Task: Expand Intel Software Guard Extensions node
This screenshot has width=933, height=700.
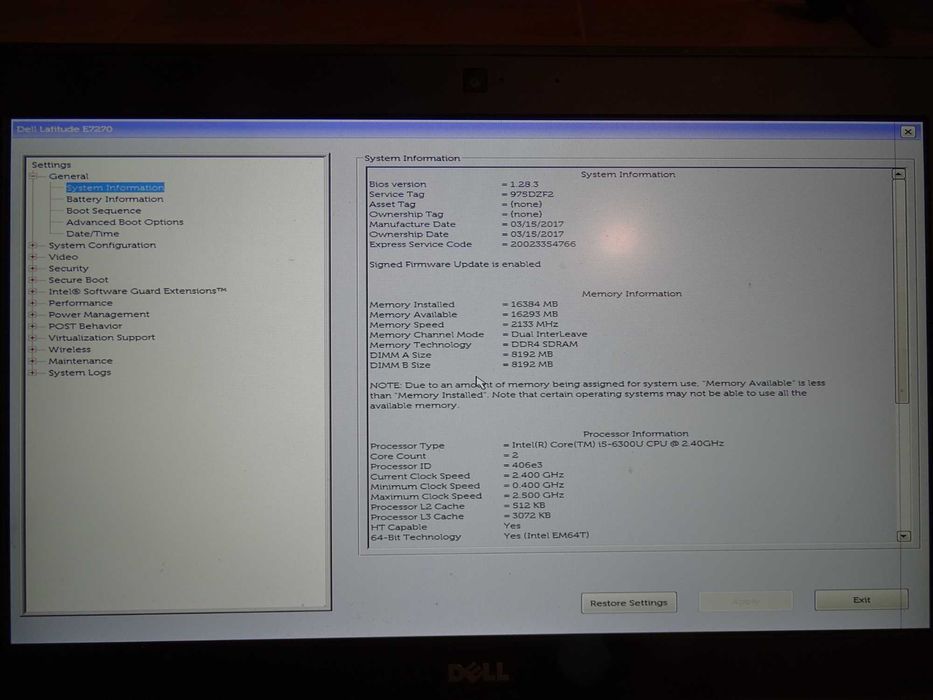Action: (x=34, y=292)
